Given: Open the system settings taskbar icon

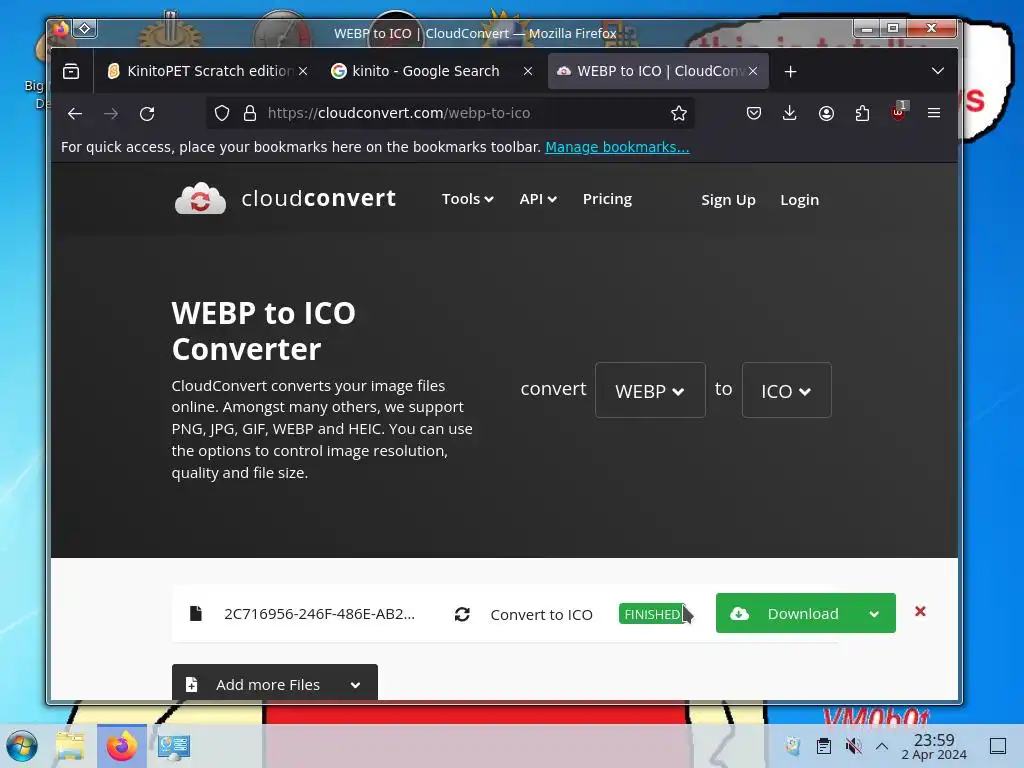Looking at the screenshot, I should click(174, 746).
